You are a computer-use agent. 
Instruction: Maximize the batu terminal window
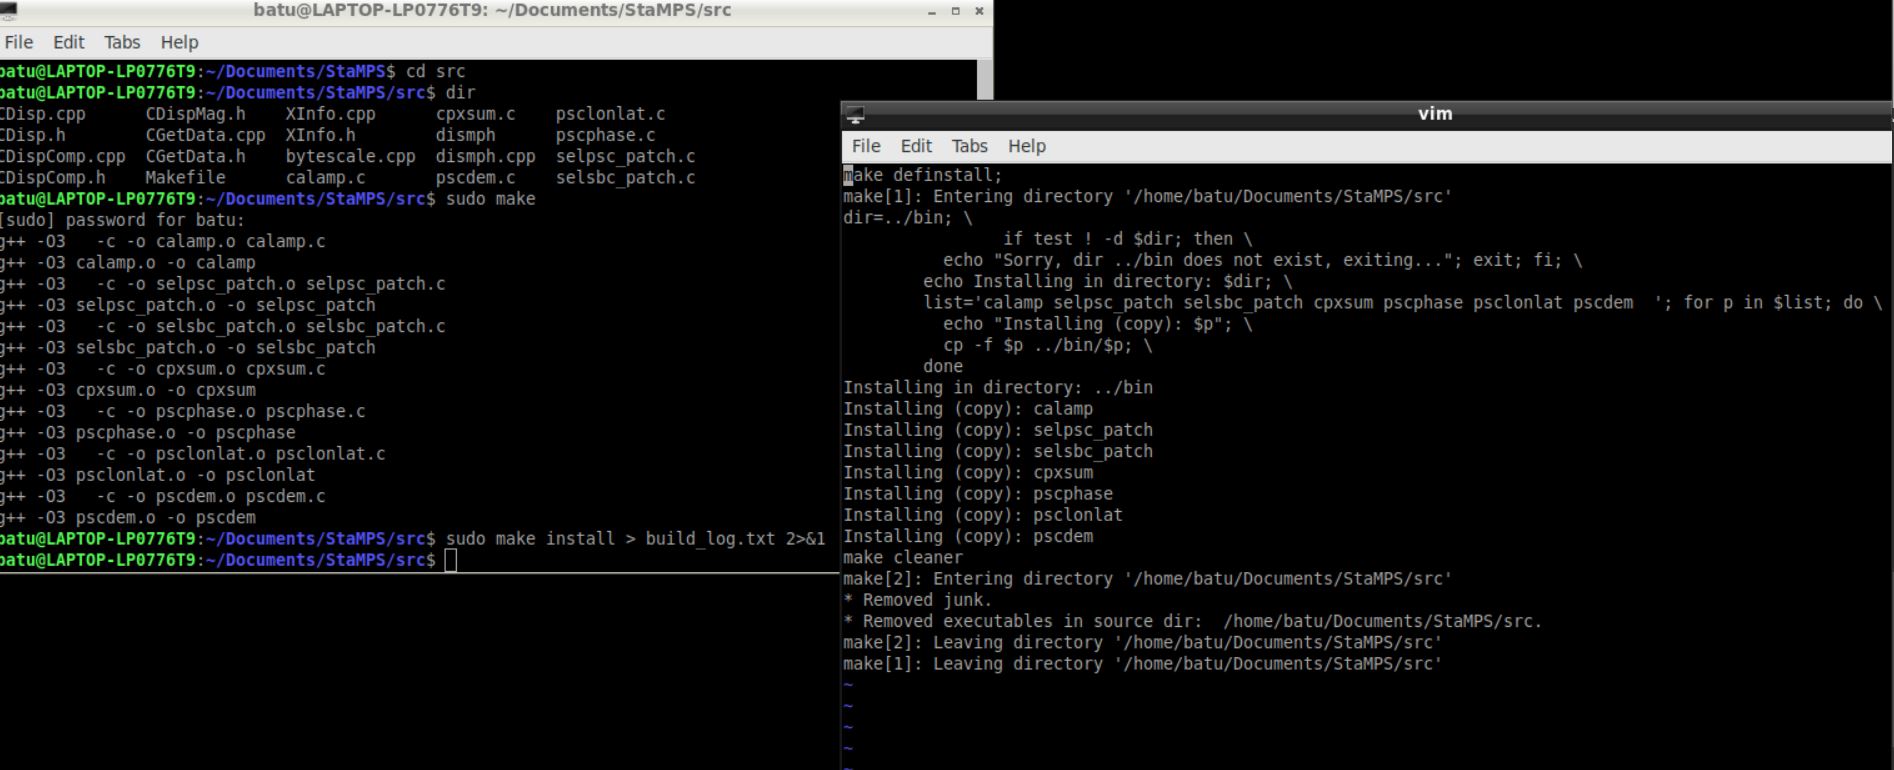955,11
